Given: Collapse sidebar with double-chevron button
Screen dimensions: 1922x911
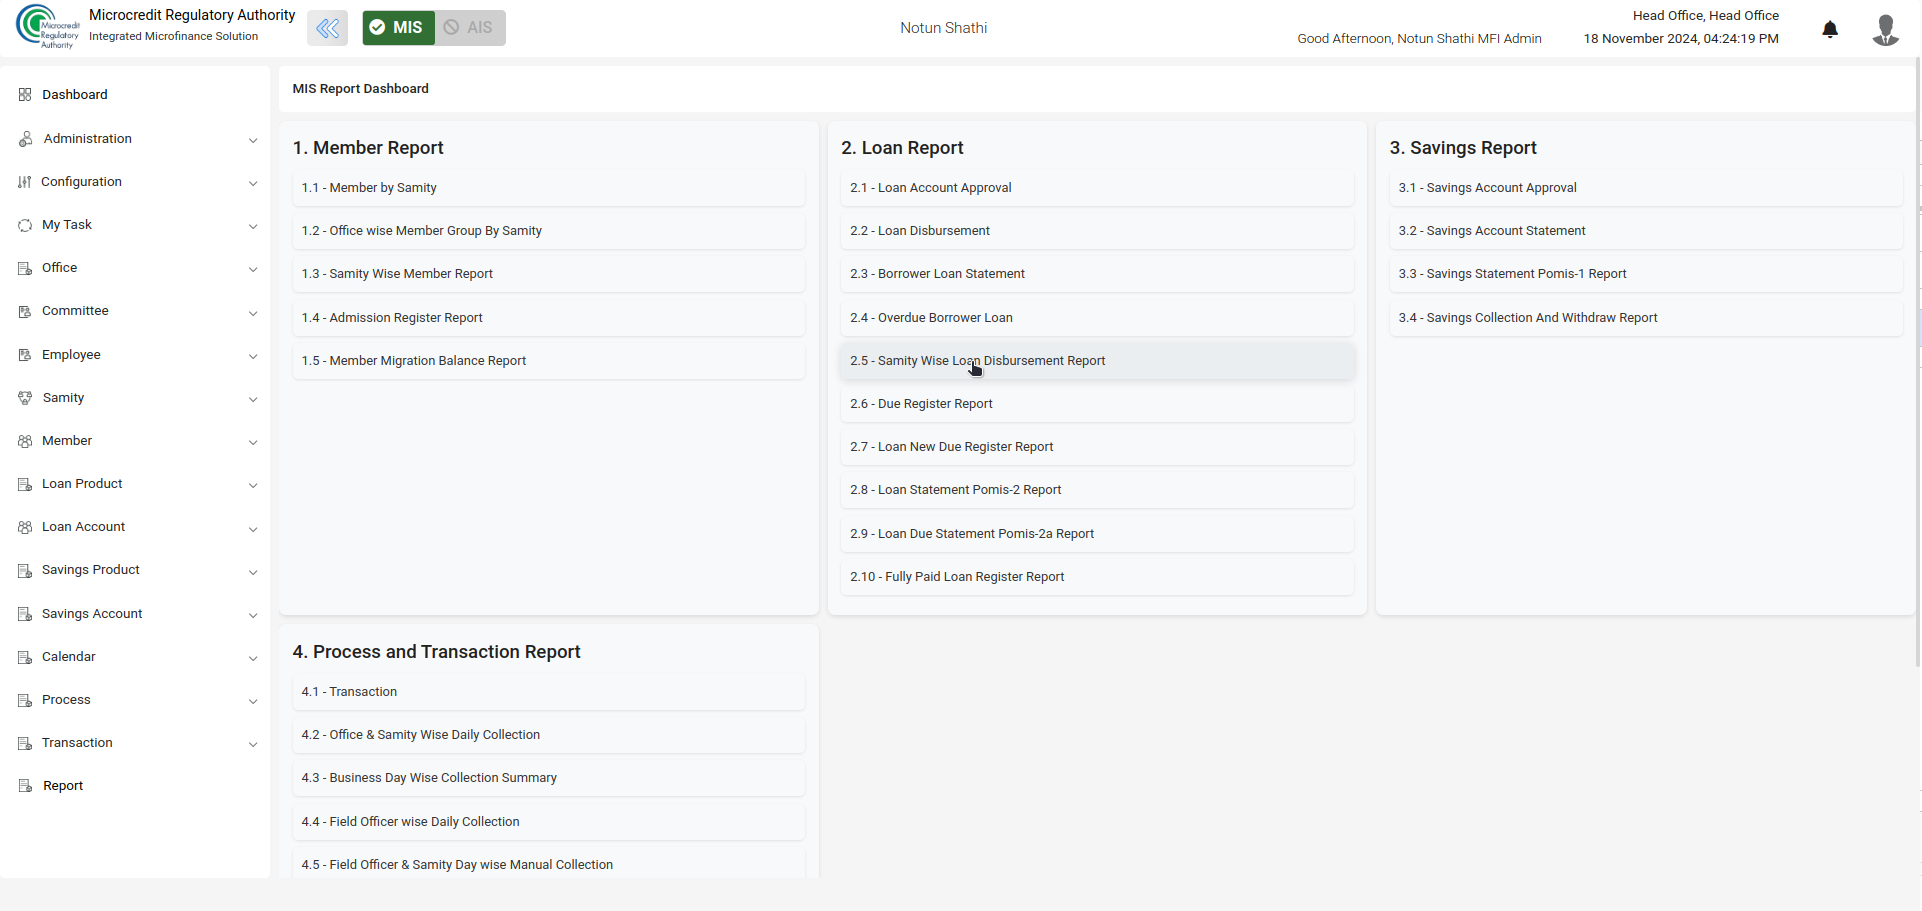Looking at the screenshot, I should (327, 28).
